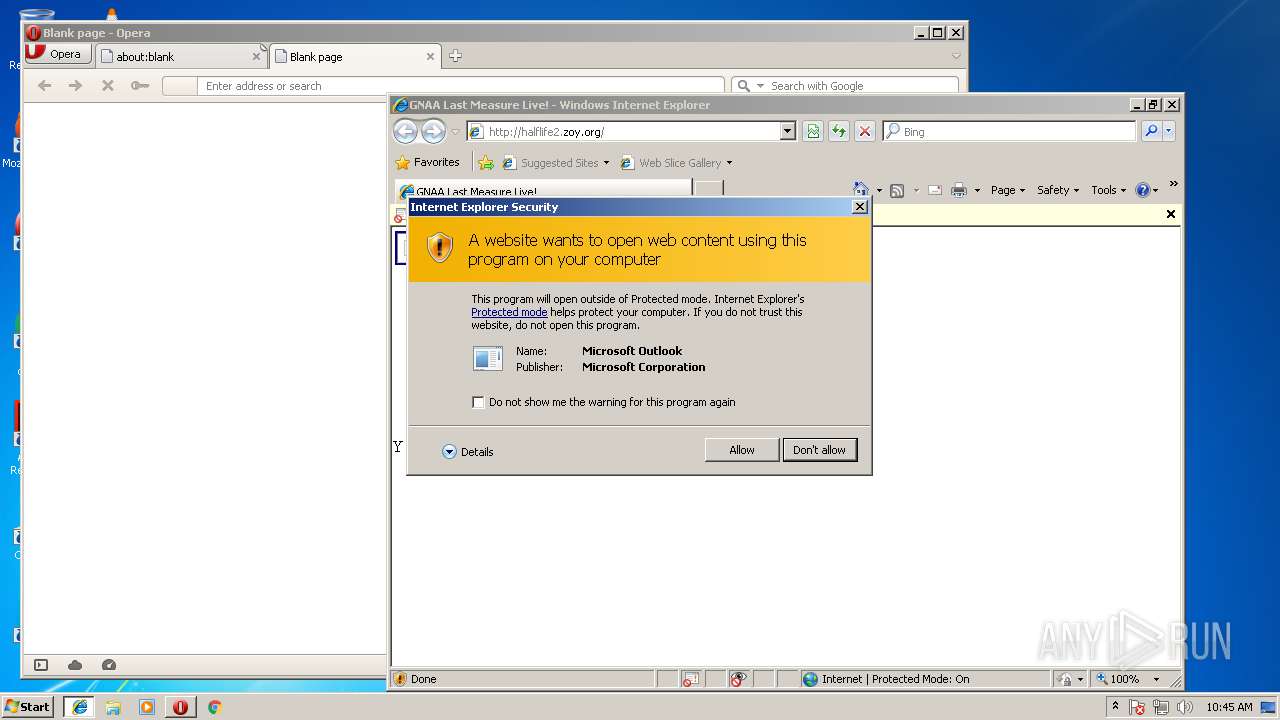Close the Internet Explorer Security dialog
Viewport: 1280px width, 720px height.
click(x=859, y=207)
